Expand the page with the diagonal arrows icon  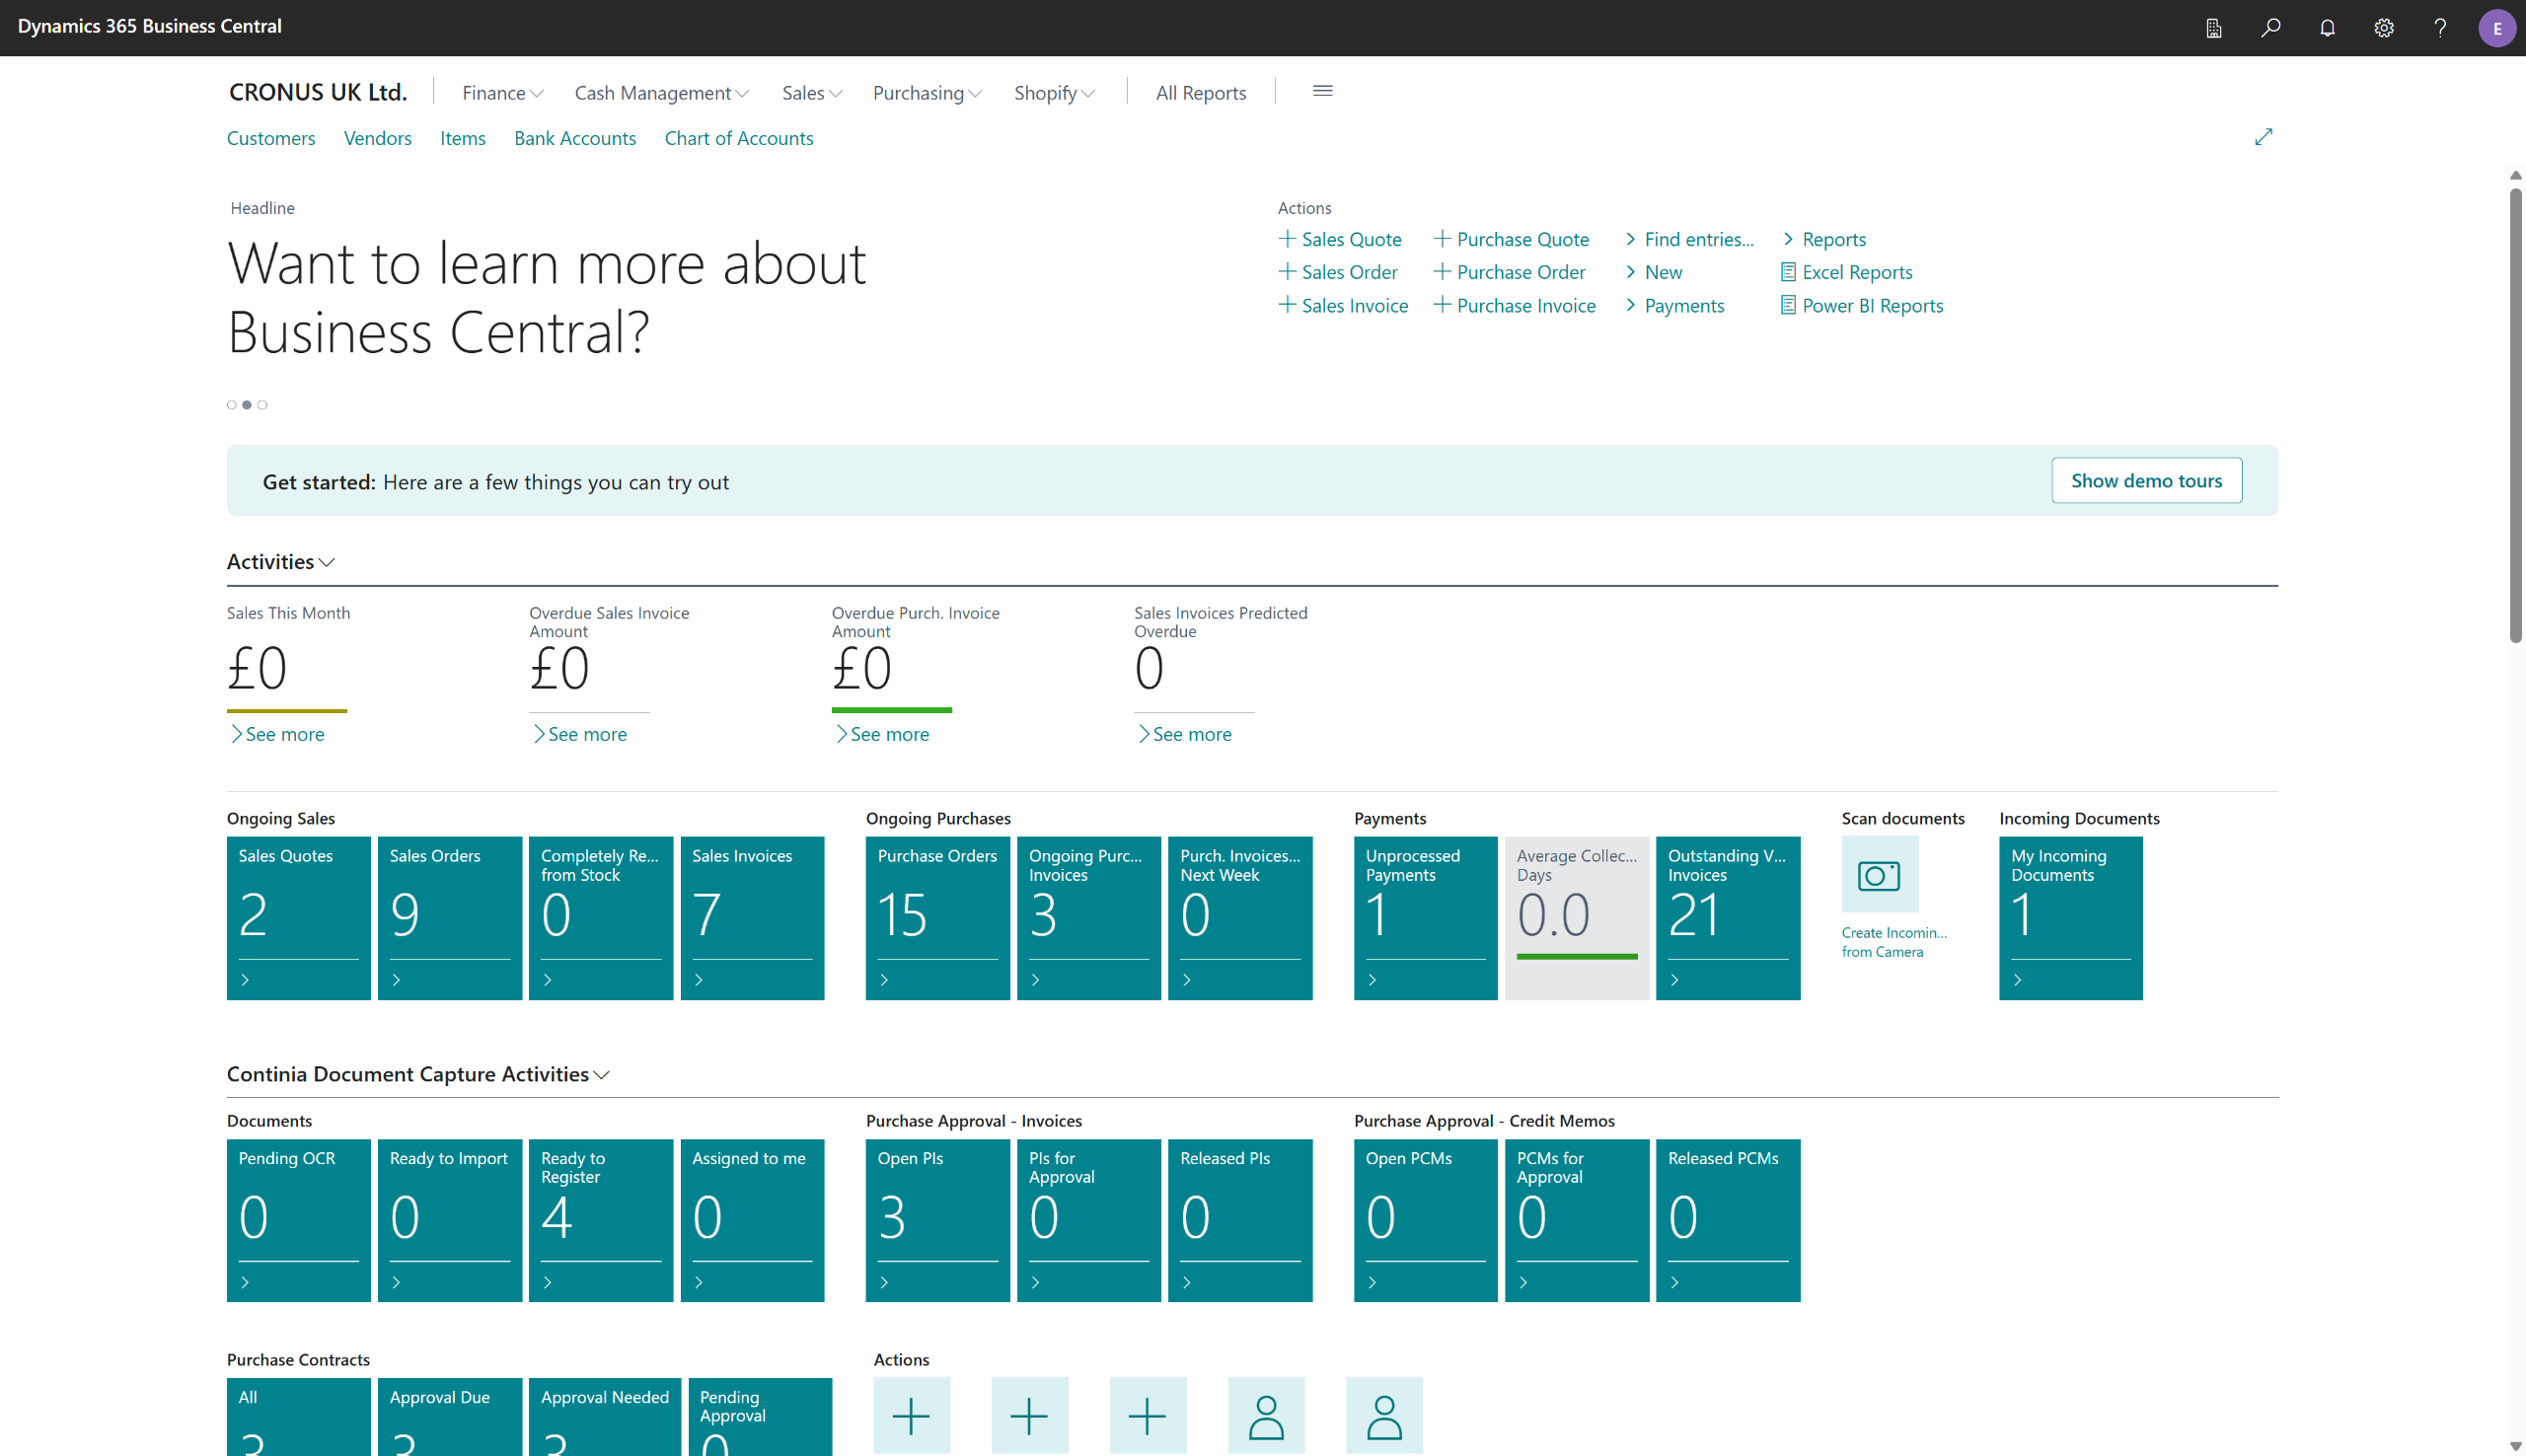click(x=2264, y=137)
